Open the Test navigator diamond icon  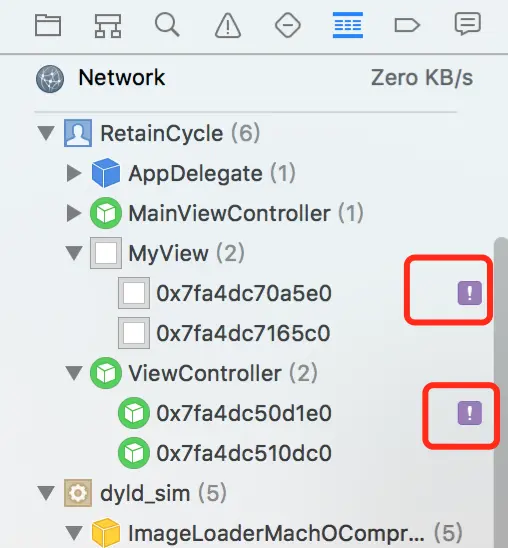(x=288, y=25)
